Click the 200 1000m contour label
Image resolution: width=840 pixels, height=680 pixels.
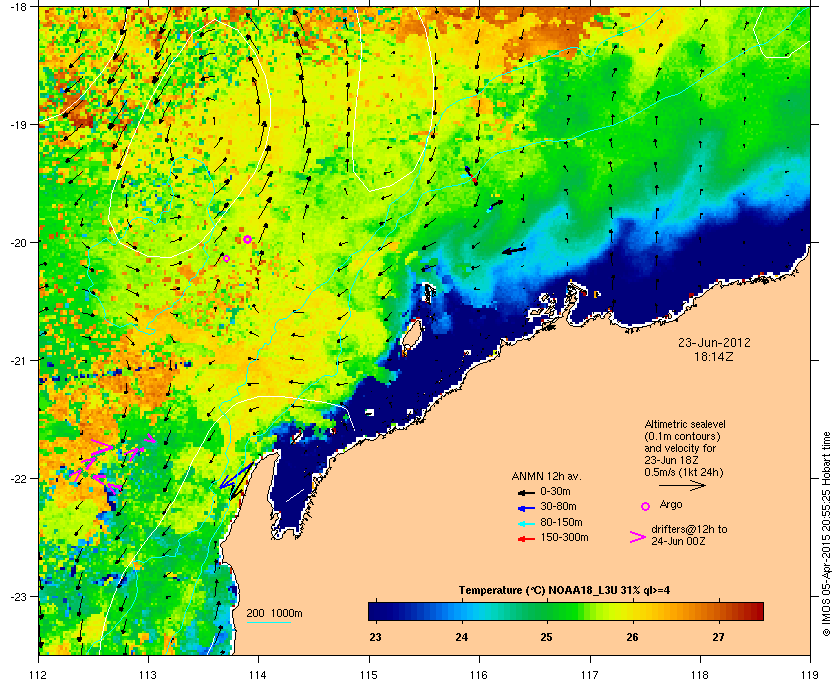(274, 614)
